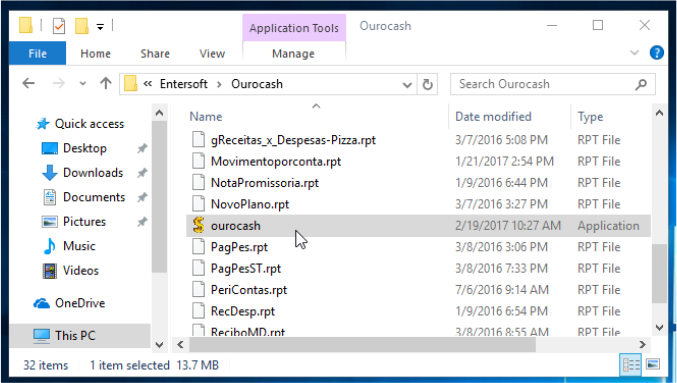The width and height of the screenshot is (677, 383).
Task: Click the Properties quick access toolbar icon
Action: click(59, 26)
